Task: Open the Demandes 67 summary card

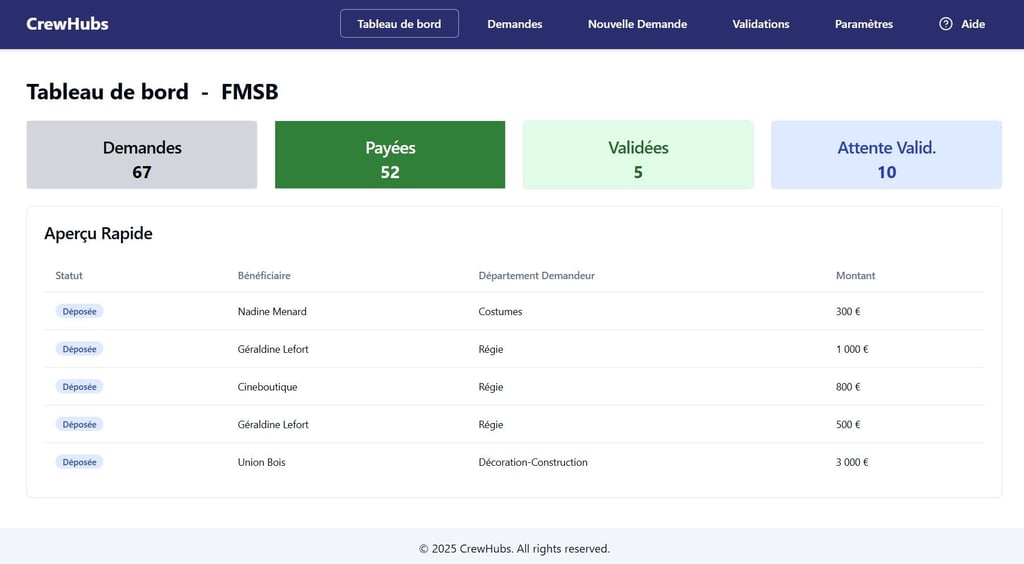Action: tap(142, 155)
